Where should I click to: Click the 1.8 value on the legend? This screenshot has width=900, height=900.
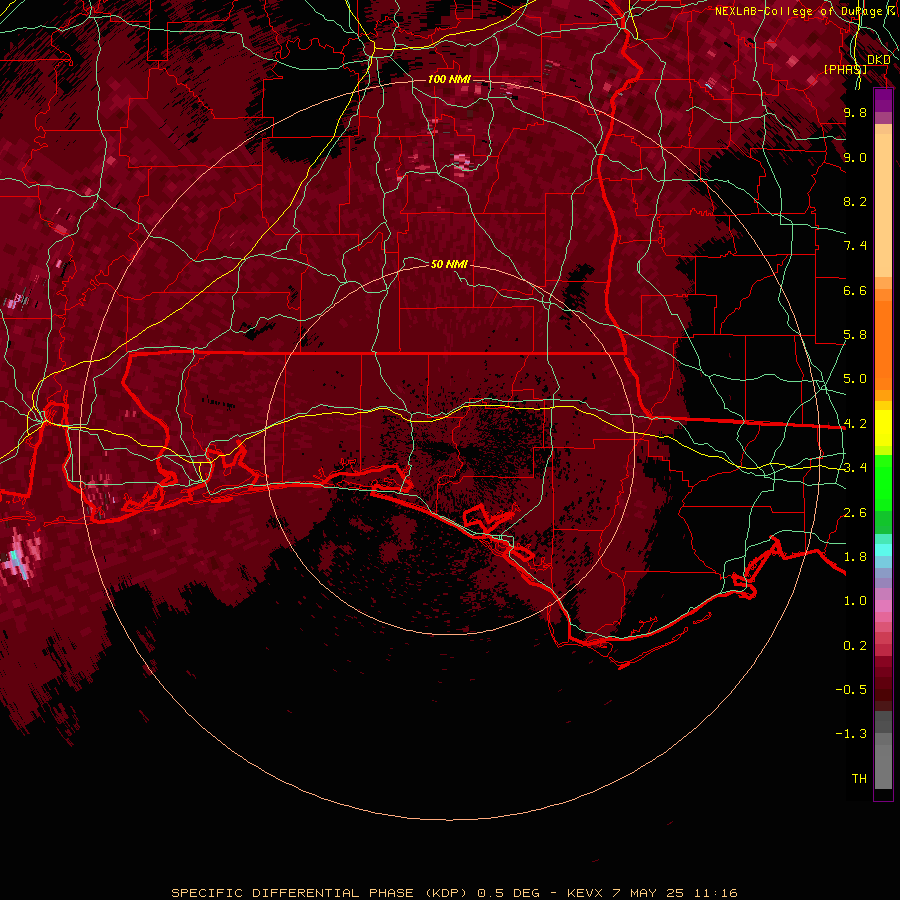855,557
